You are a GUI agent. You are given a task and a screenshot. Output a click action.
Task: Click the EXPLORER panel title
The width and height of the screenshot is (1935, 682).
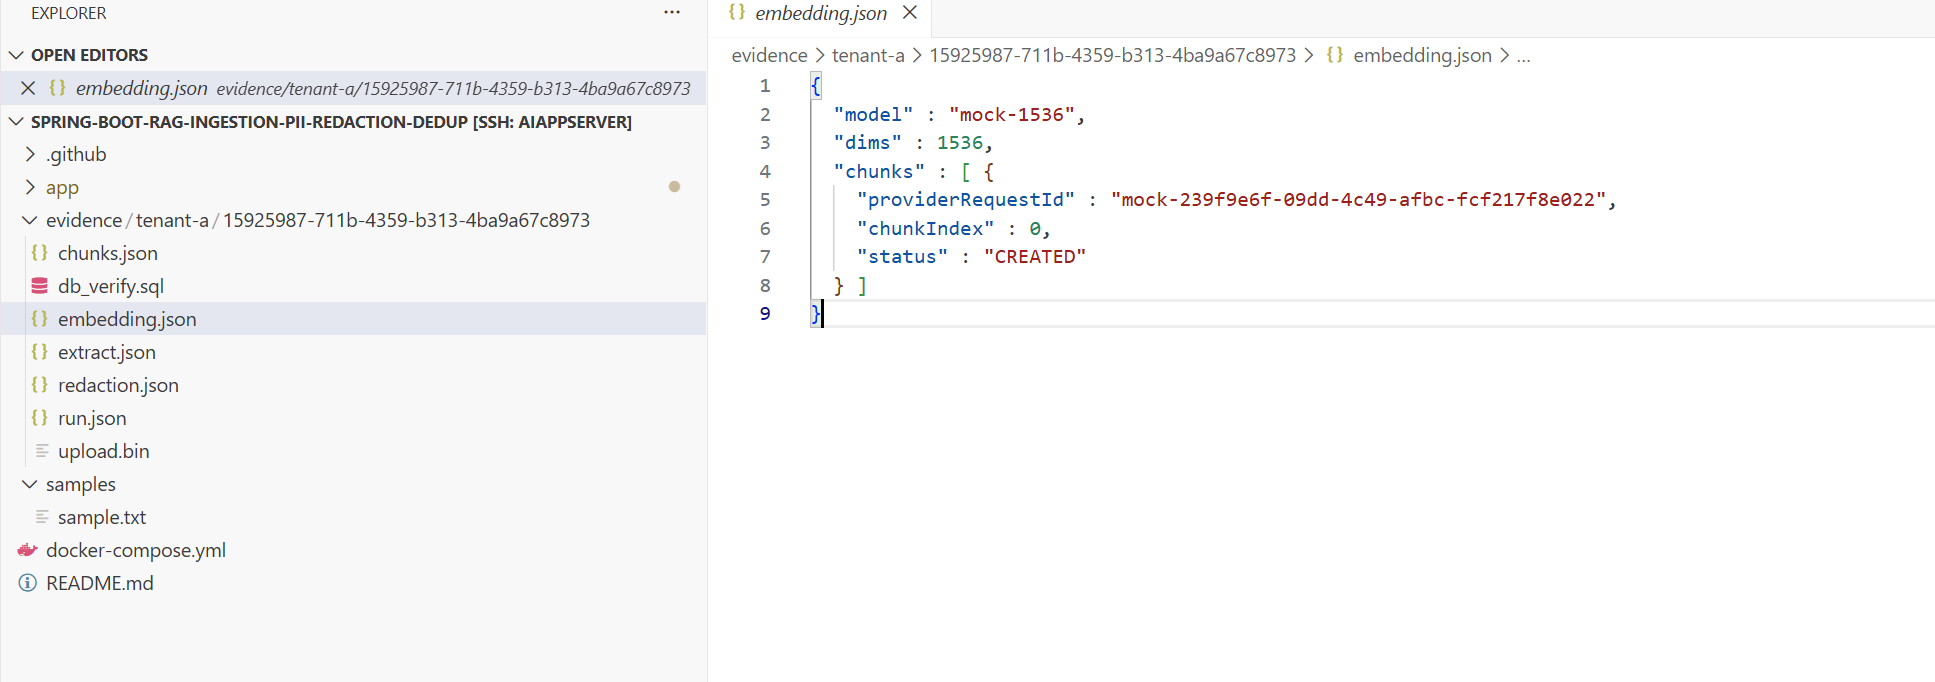pyautogui.click(x=68, y=13)
